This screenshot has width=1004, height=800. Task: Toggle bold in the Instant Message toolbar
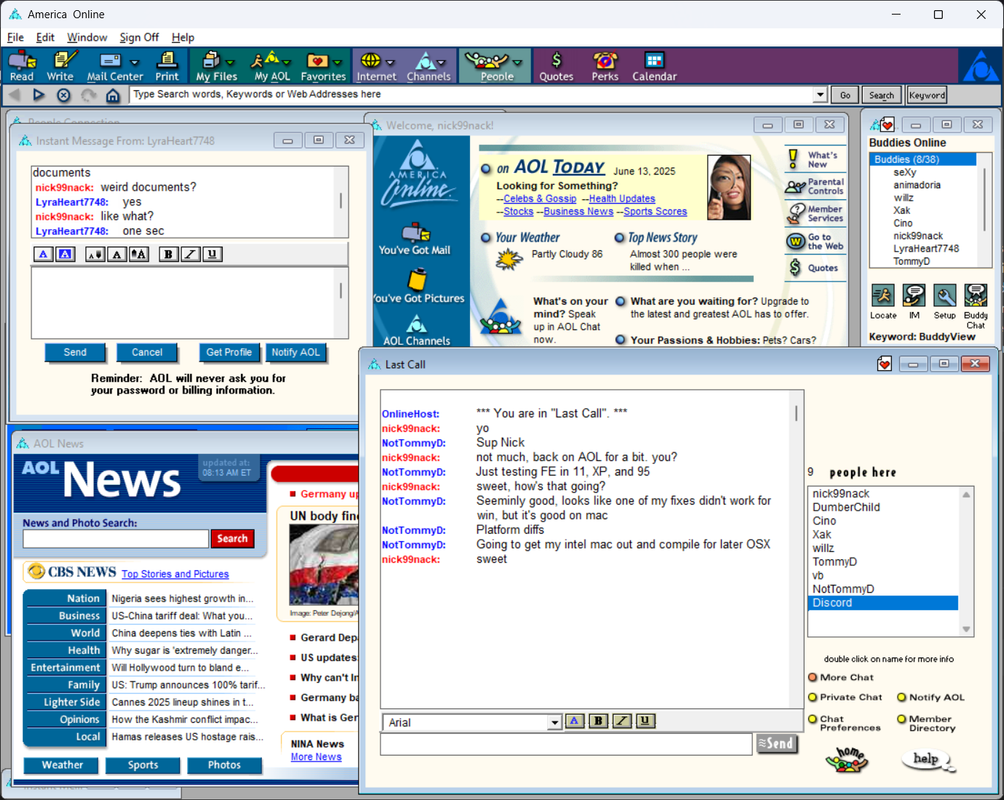pos(168,254)
